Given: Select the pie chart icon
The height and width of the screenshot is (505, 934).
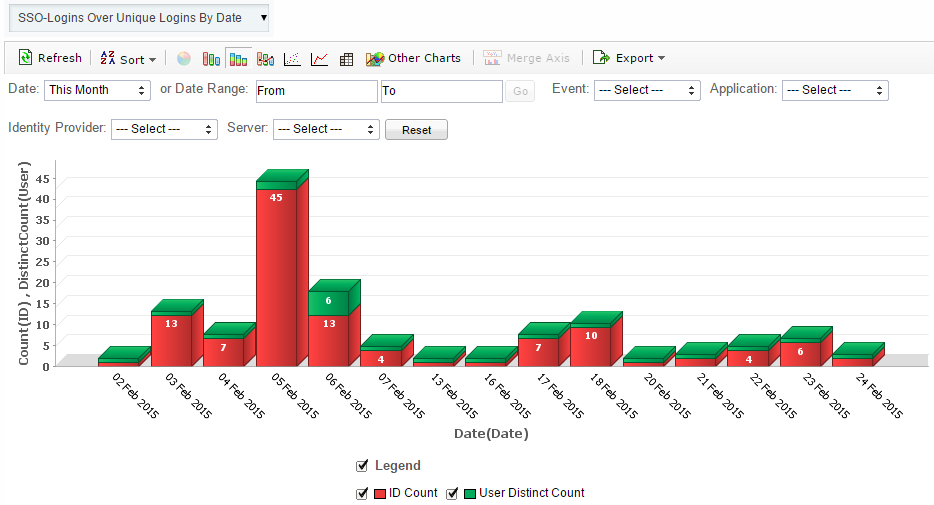Looking at the screenshot, I should tap(184, 59).
